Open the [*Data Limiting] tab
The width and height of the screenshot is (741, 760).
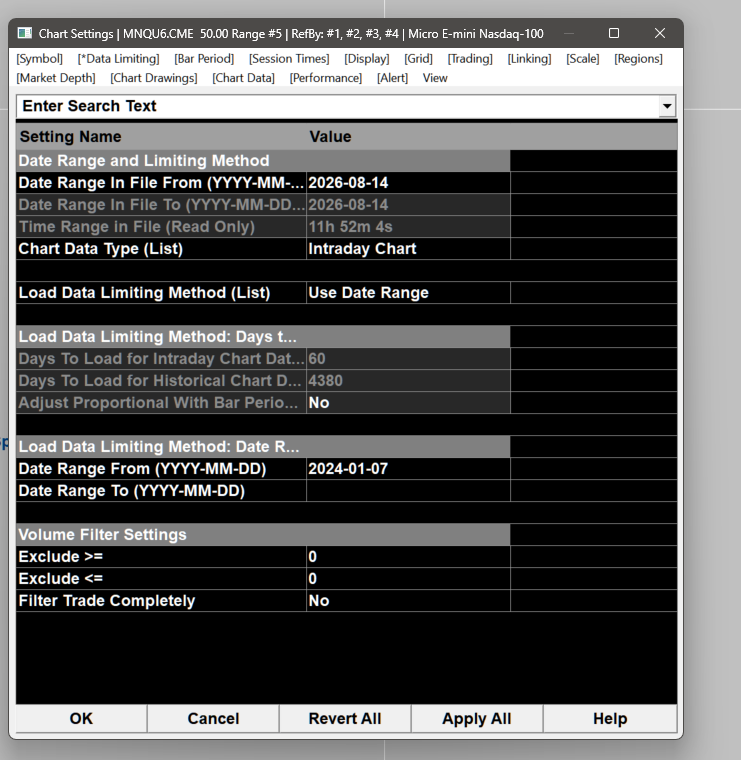tap(118, 59)
